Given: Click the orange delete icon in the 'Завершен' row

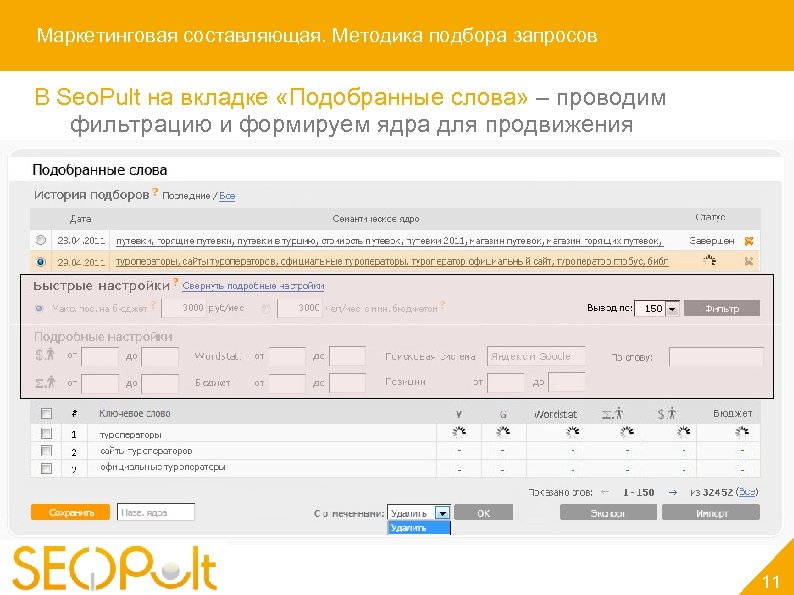Looking at the screenshot, I should point(748,241).
